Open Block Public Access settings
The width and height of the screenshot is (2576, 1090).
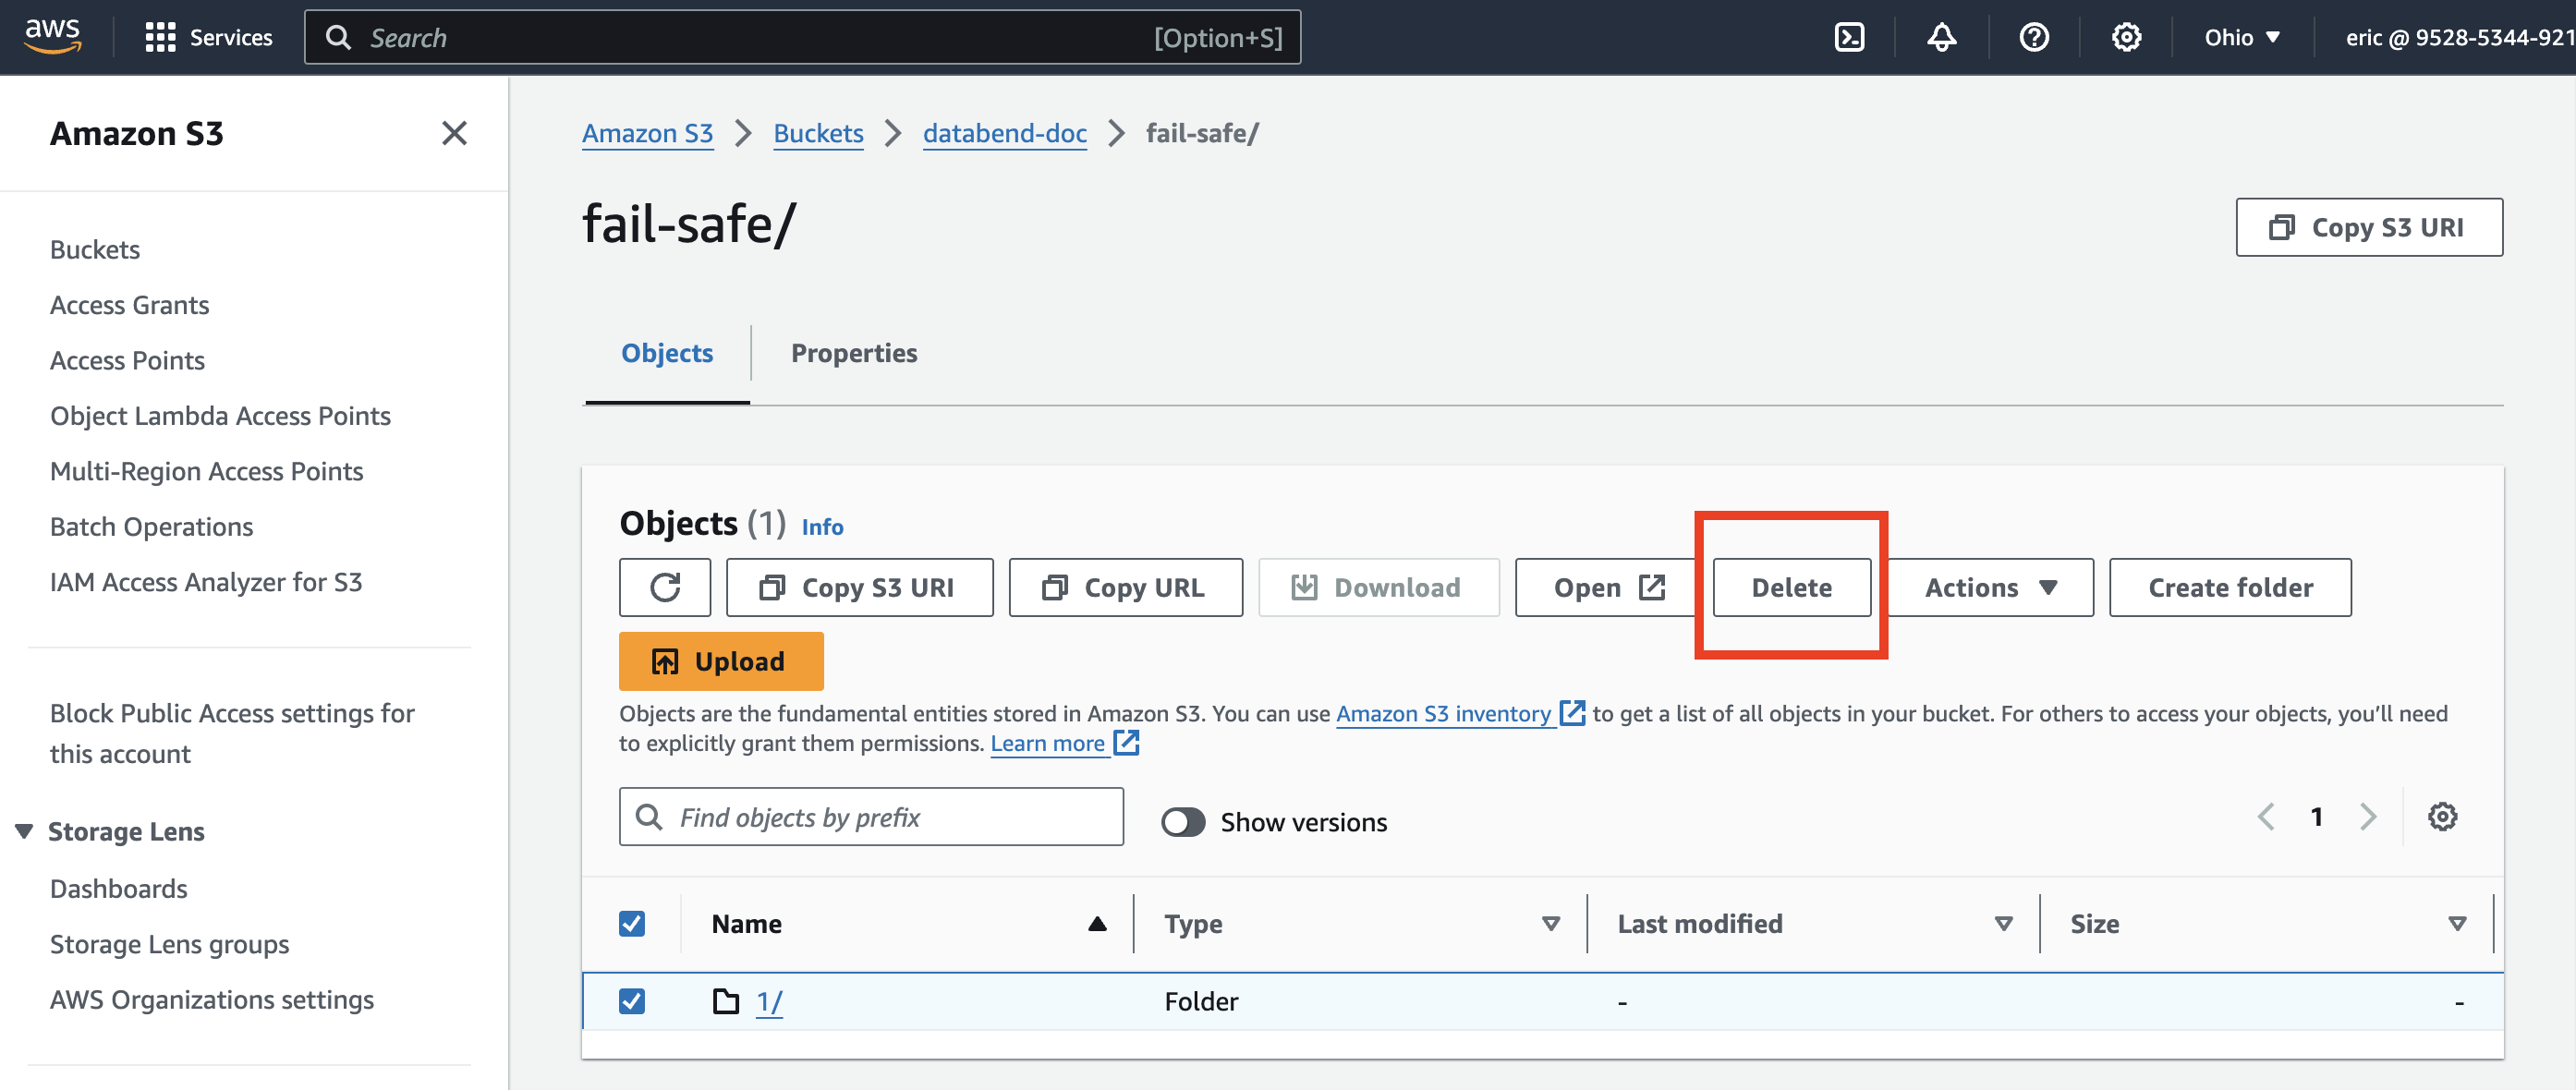(232, 733)
